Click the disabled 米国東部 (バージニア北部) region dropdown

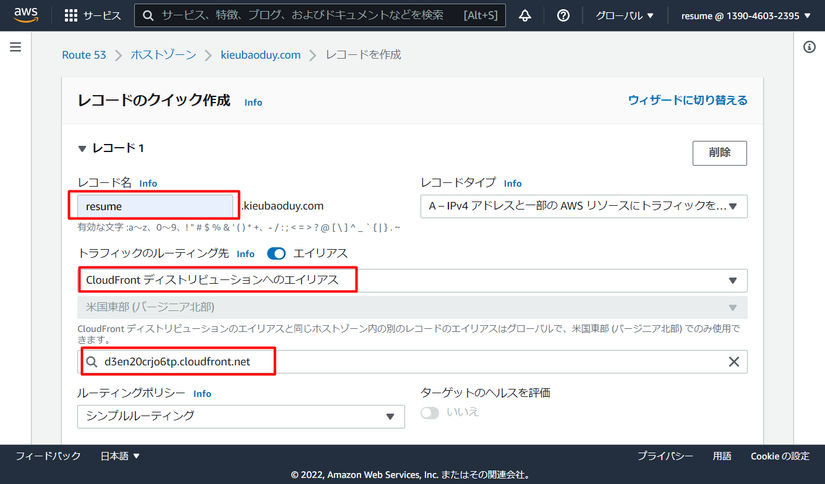pyautogui.click(x=412, y=307)
